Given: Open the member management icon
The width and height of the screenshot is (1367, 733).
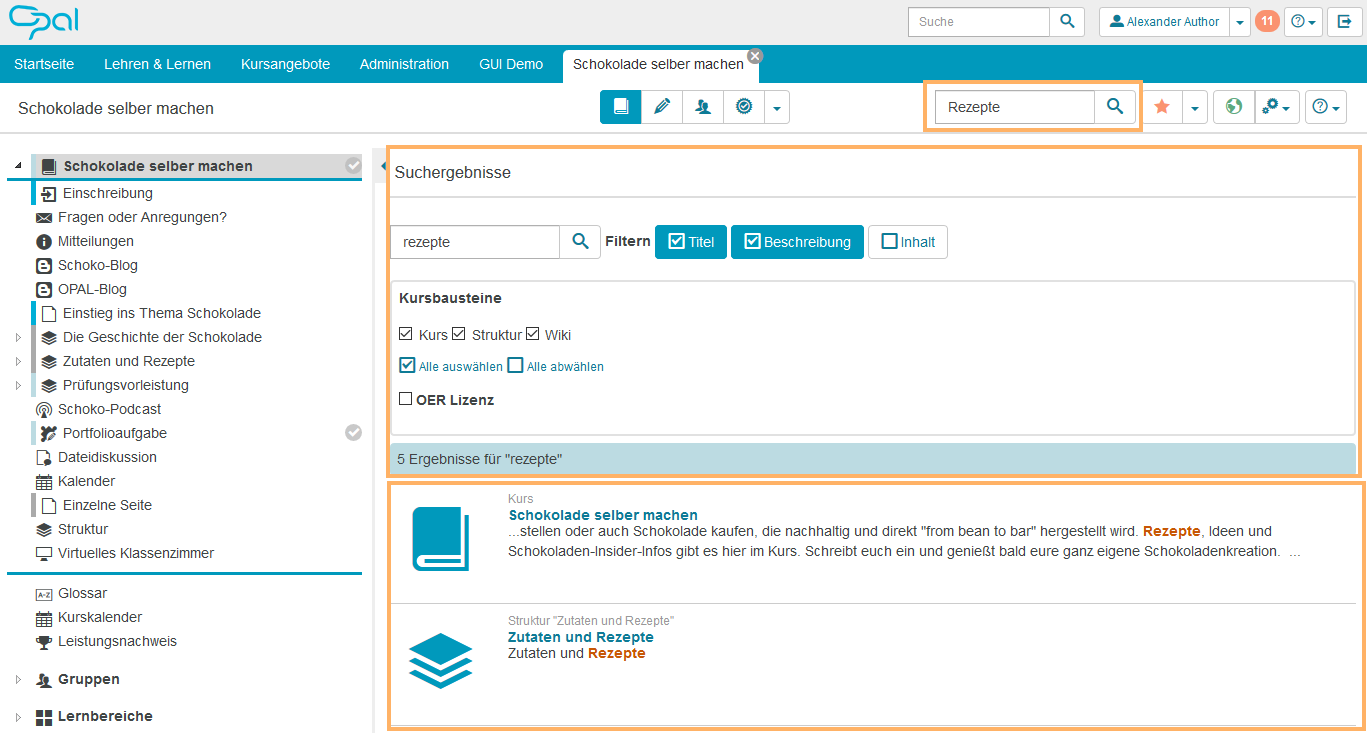Looking at the screenshot, I should point(703,107).
